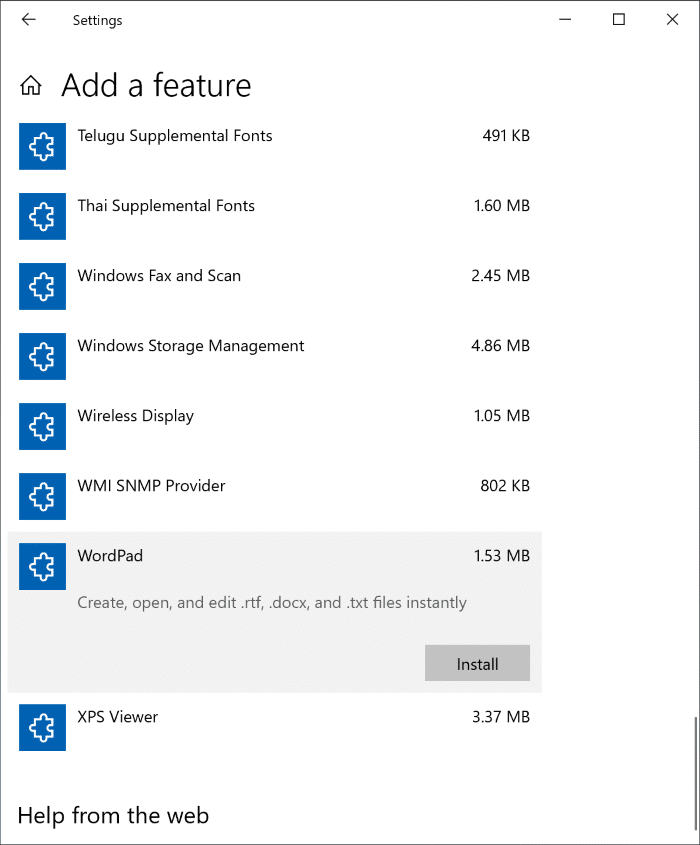Maximize the Settings window
This screenshot has width=700, height=845.
pos(619,20)
